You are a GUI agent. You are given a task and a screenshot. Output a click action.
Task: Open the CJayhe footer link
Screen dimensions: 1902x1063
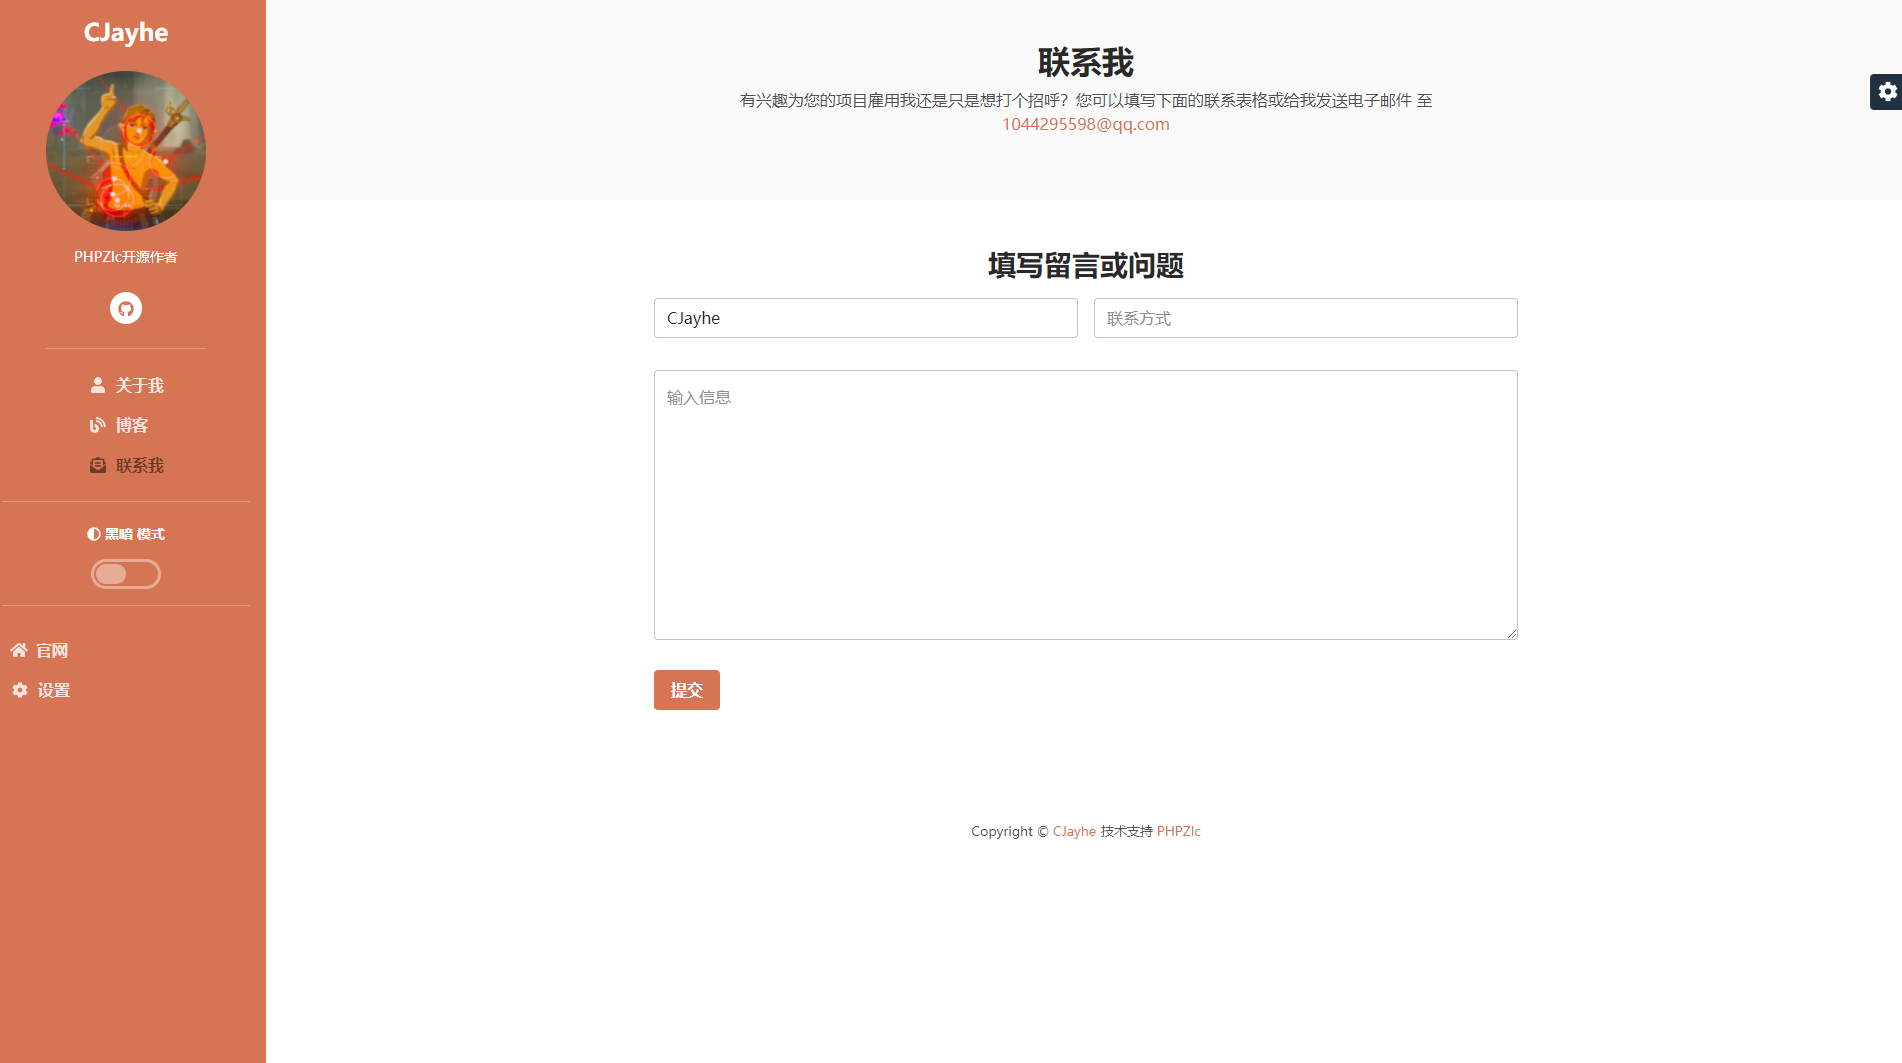click(x=1074, y=831)
